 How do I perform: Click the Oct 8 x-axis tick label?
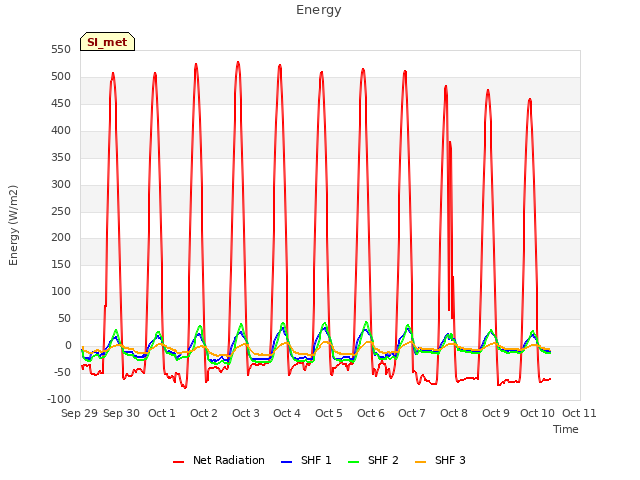coord(453,413)
